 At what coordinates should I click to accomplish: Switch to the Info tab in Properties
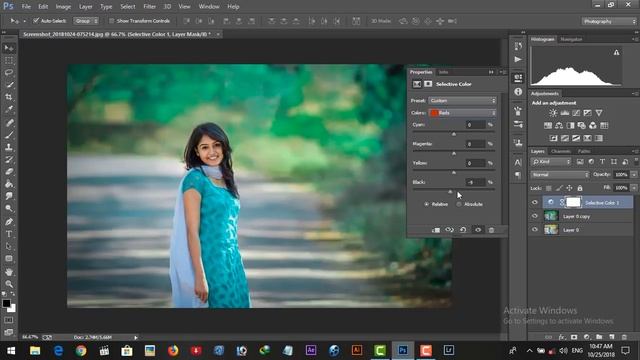point(443,72)
